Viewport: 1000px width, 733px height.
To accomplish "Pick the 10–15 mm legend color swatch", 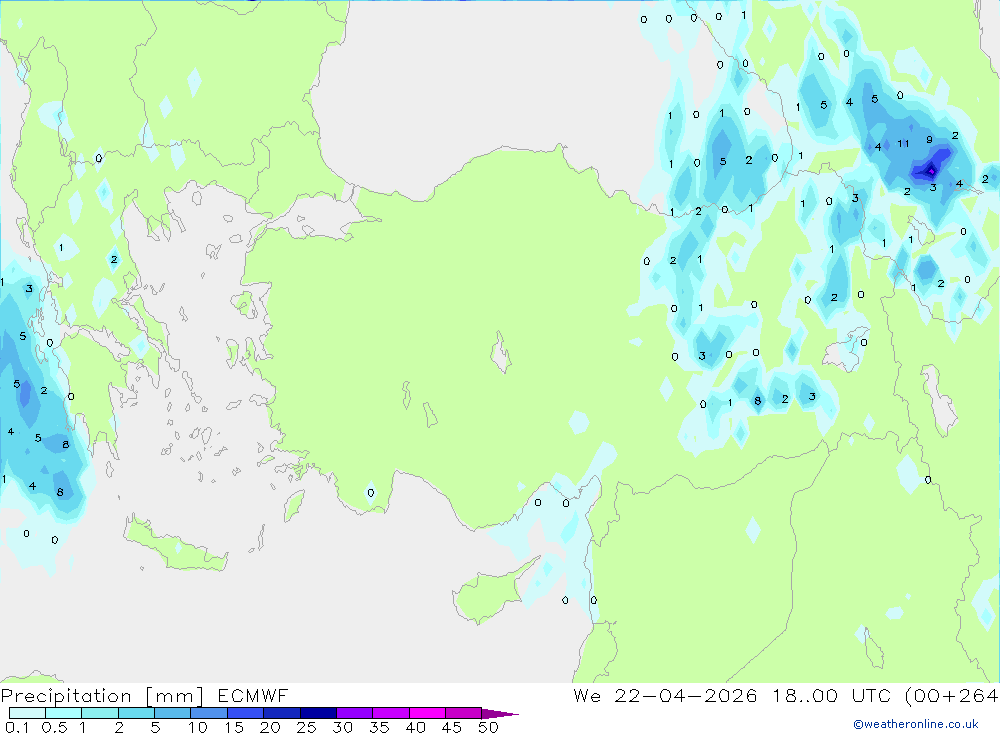I will pos(209,713).
